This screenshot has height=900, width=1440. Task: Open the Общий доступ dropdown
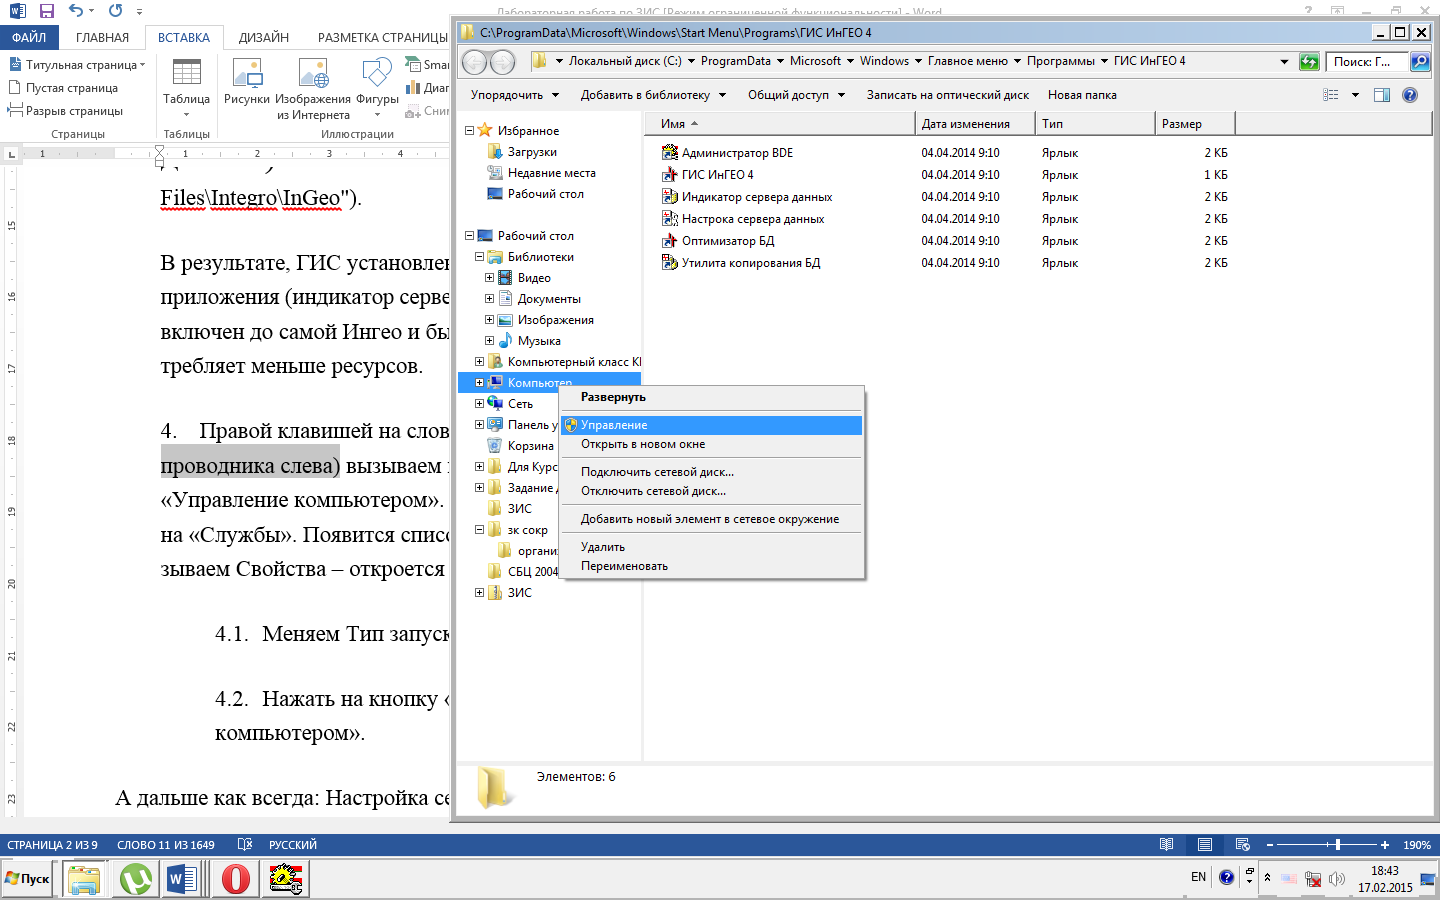coord(796,95)
